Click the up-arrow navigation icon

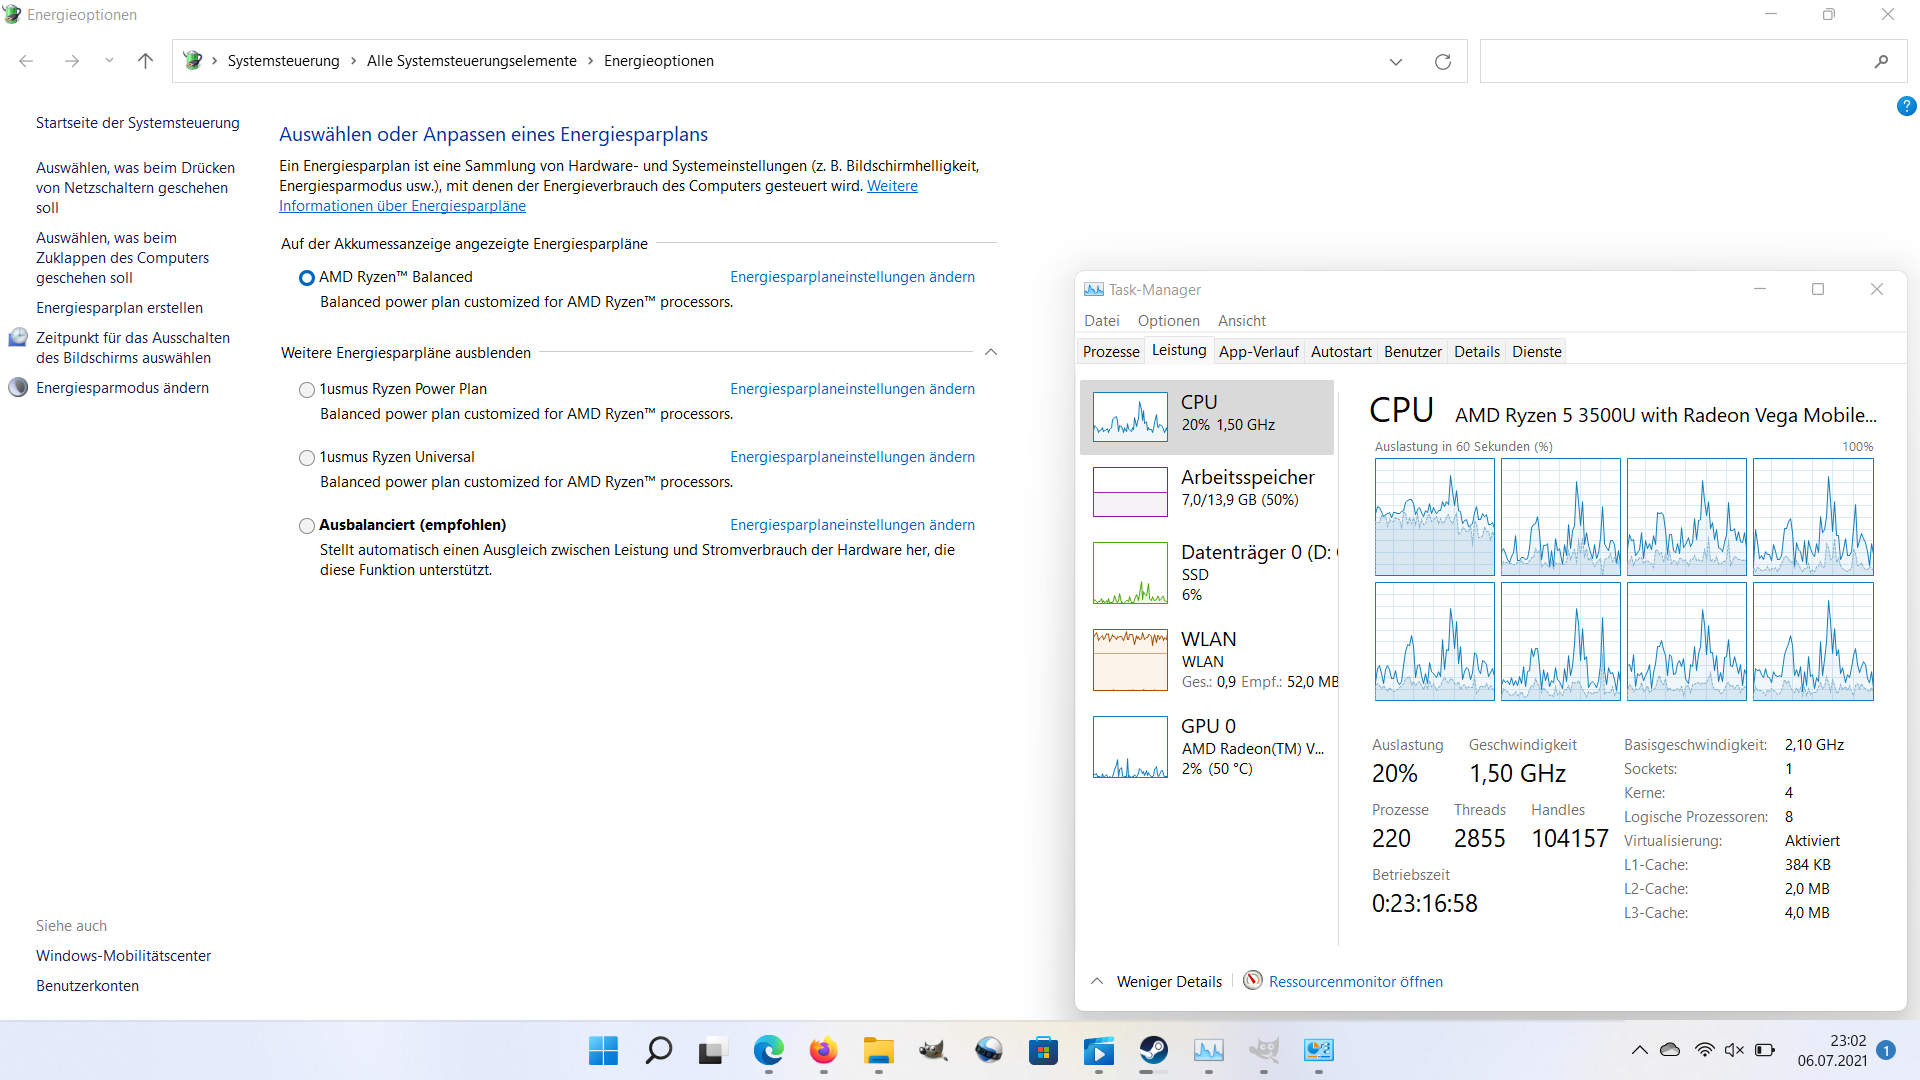click(x=145, y=61)
